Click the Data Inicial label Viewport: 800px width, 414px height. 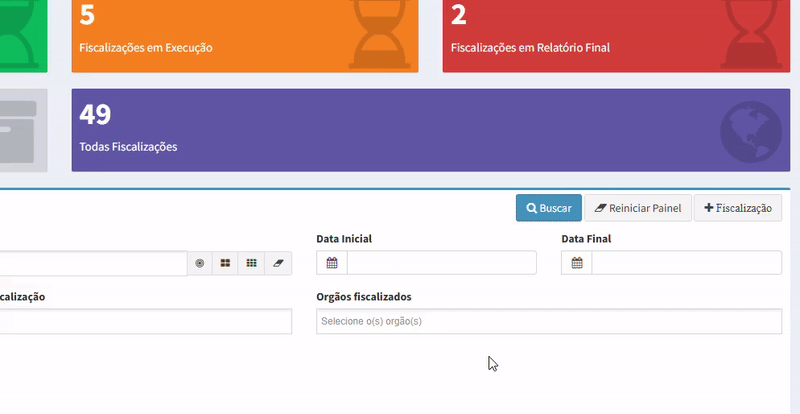(x=344, y=238)
